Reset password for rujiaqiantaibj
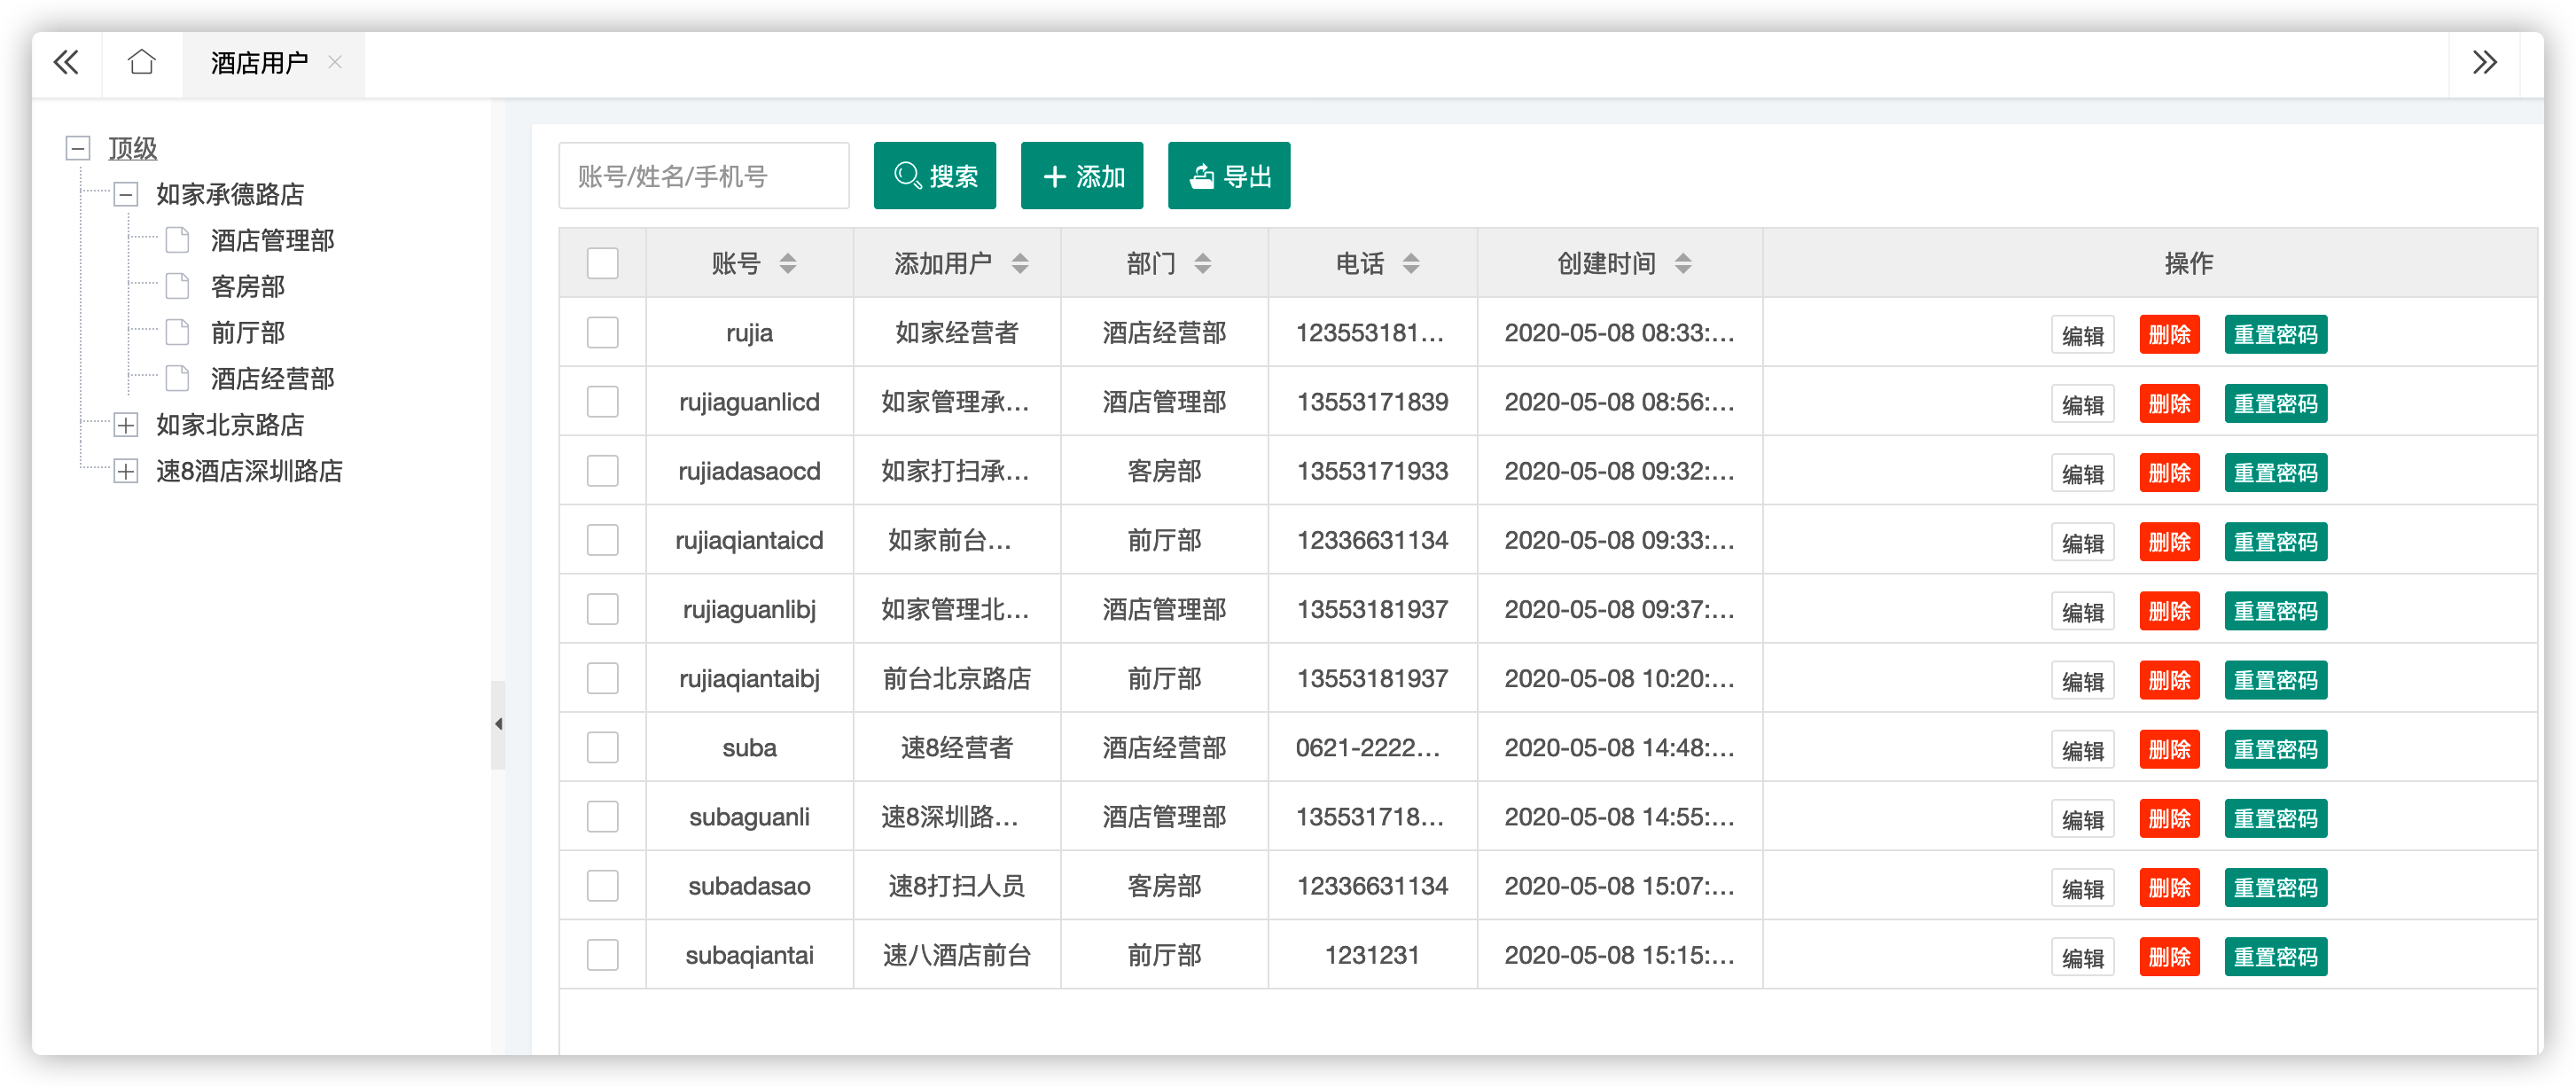 pos(2276,680)
